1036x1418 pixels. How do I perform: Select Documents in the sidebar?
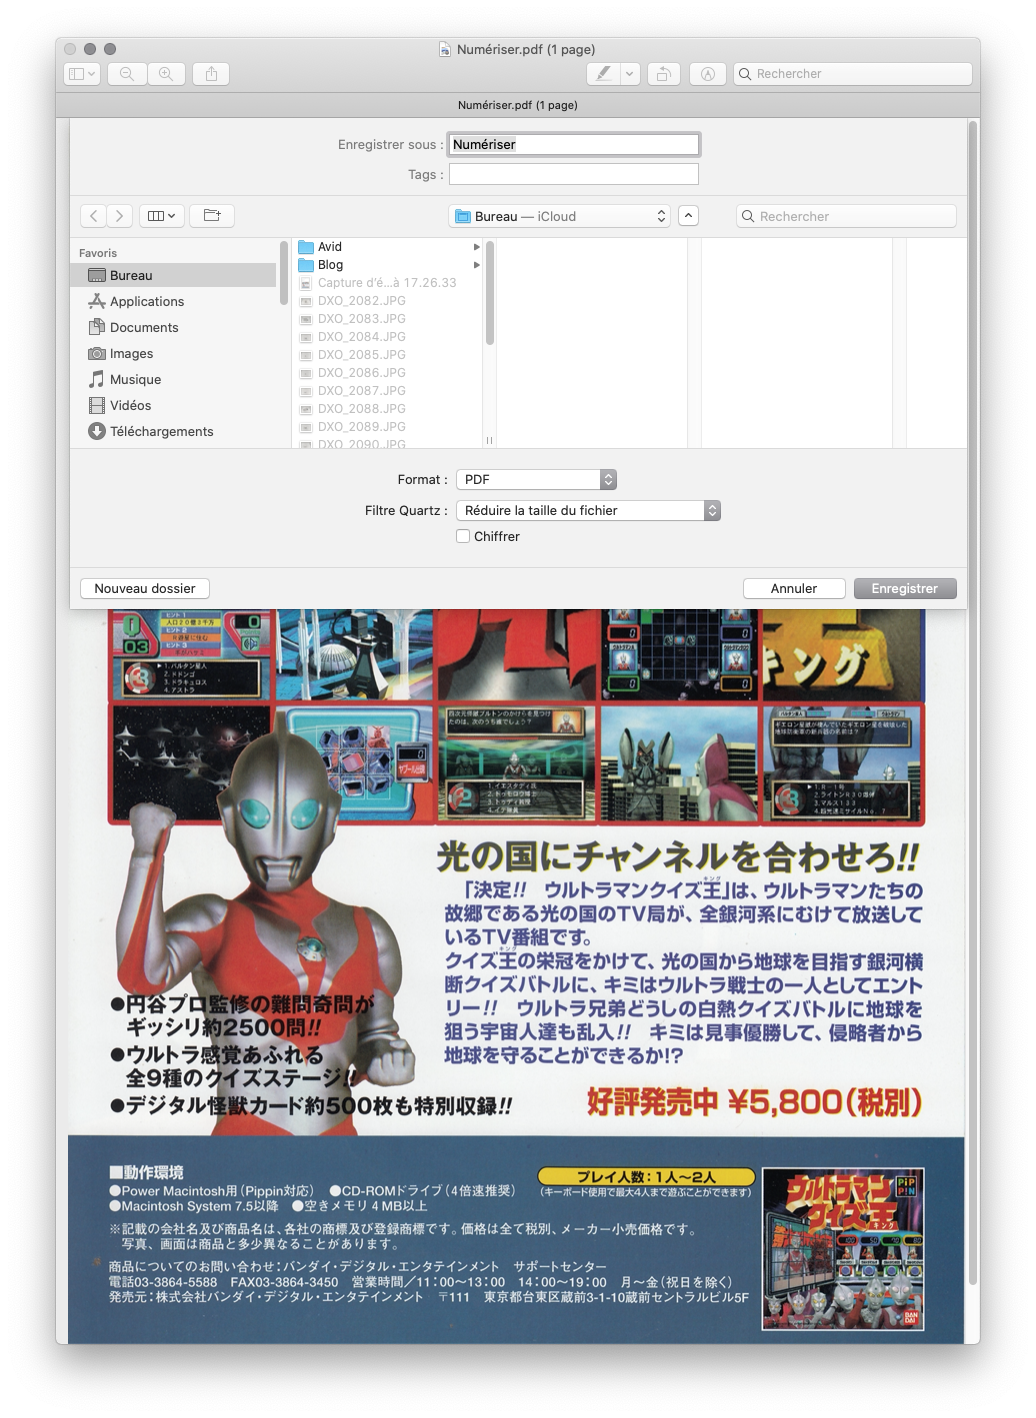(x=174, y=327)
